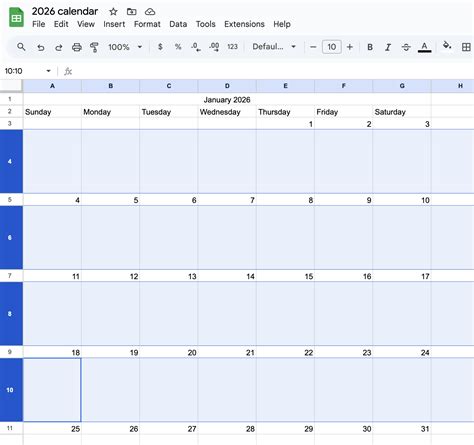The height and width of the screenshot is (445, 474).
Task: Click the January 2026 title cell
Action: [227, 100]
